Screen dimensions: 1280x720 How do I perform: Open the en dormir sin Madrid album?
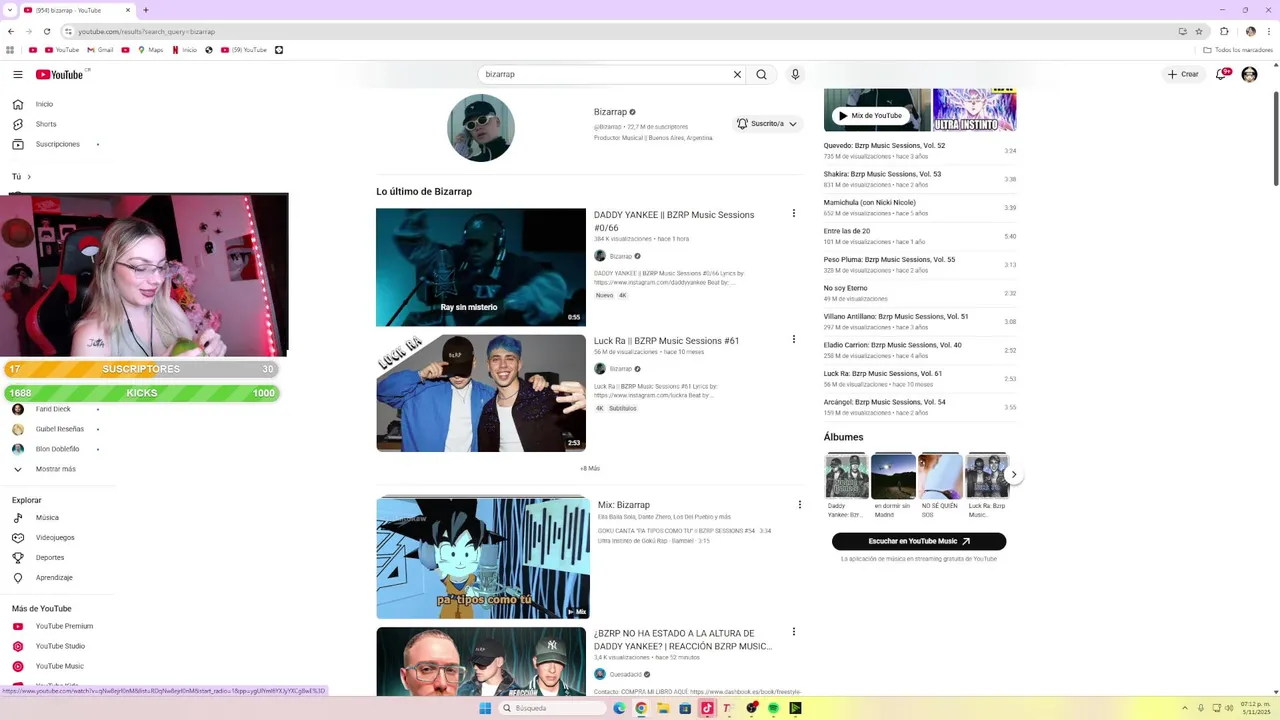(x=893, y=485)
